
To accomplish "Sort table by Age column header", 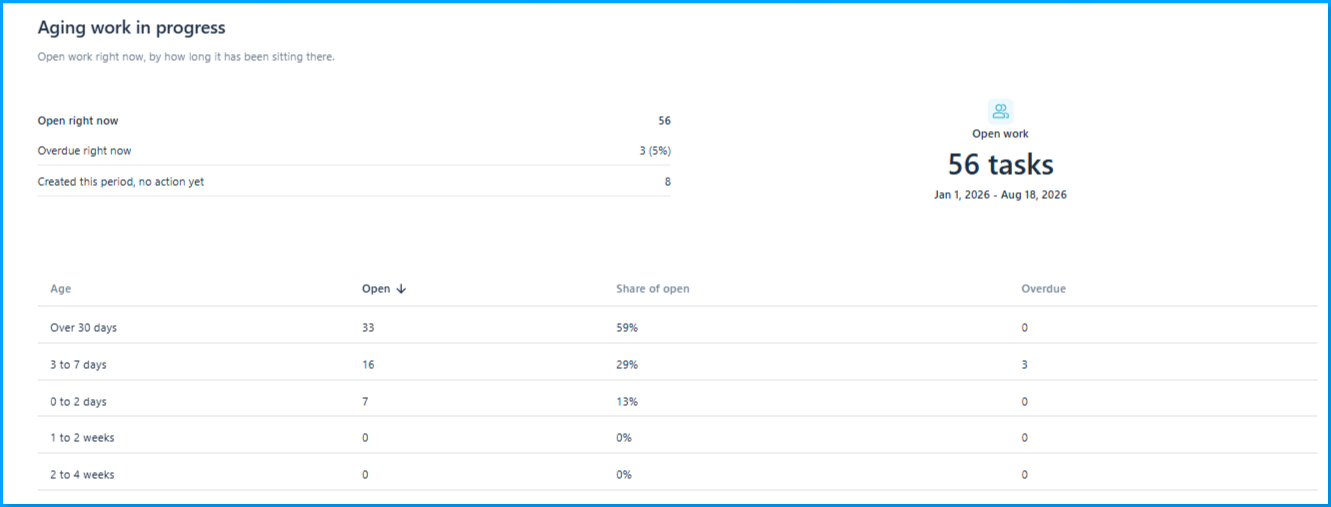I will tap(61, 289).
